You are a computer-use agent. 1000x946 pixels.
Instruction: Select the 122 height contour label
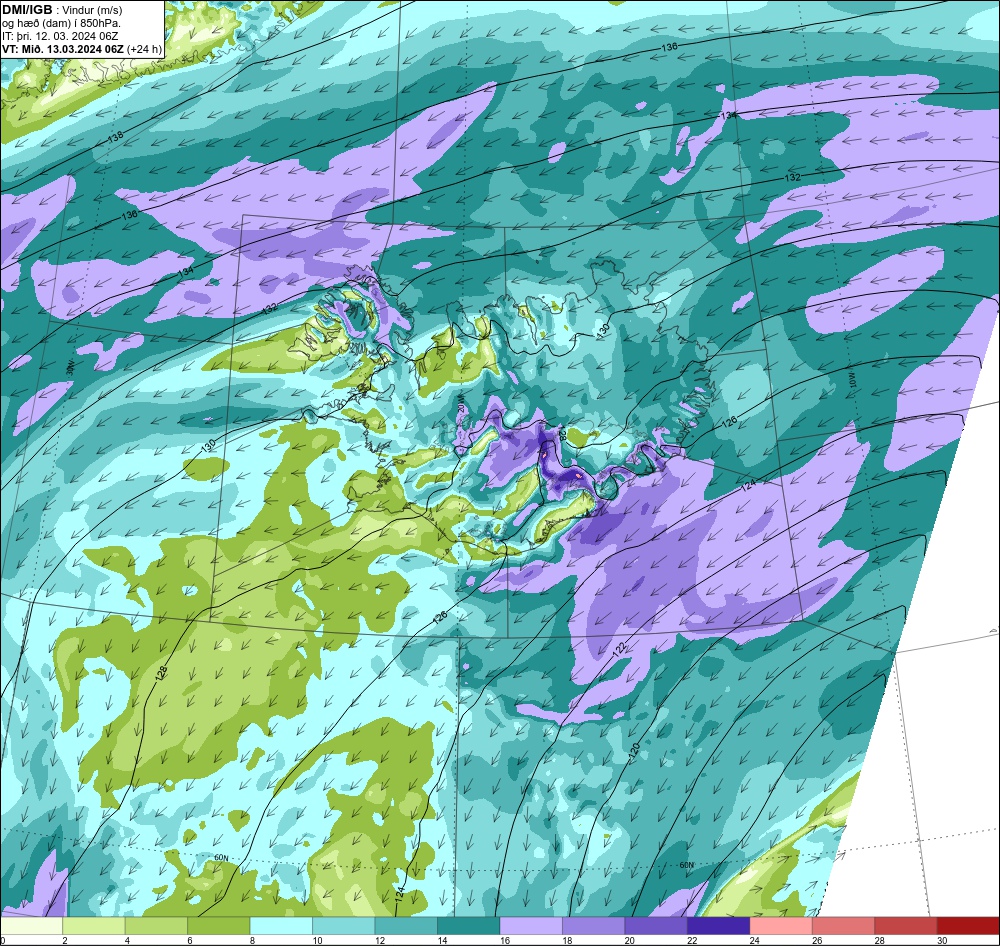click(619, 649)
